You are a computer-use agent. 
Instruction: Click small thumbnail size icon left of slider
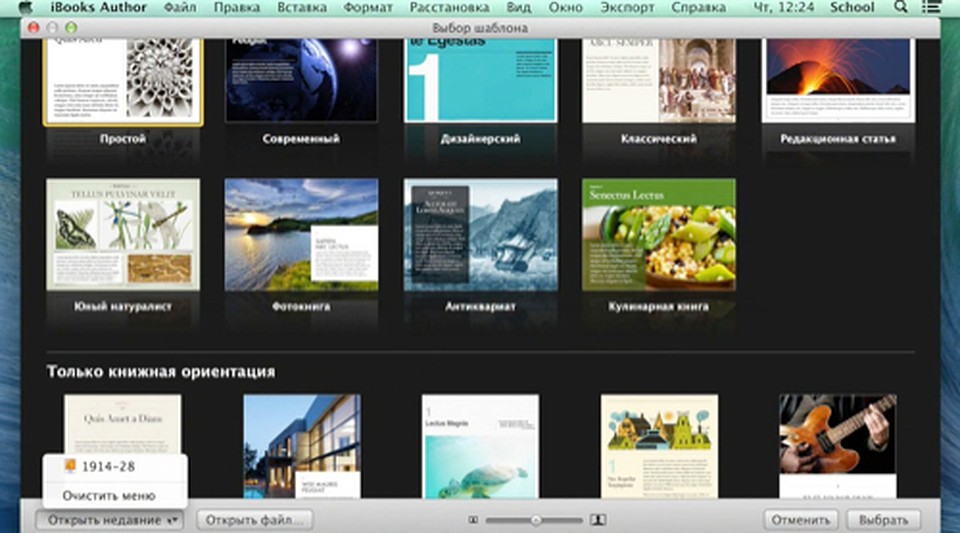click(473, 520)
